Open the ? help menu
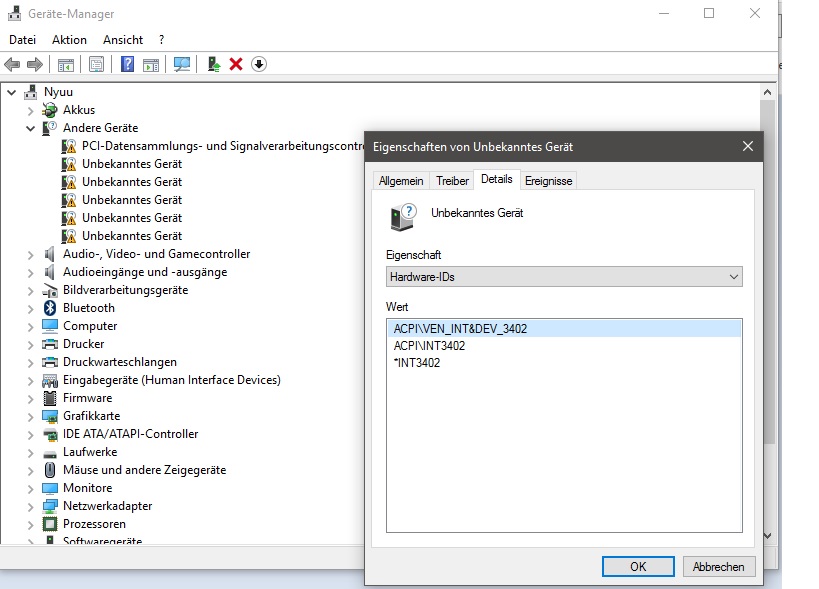This screenshot has height=589, width=819. 162,40
